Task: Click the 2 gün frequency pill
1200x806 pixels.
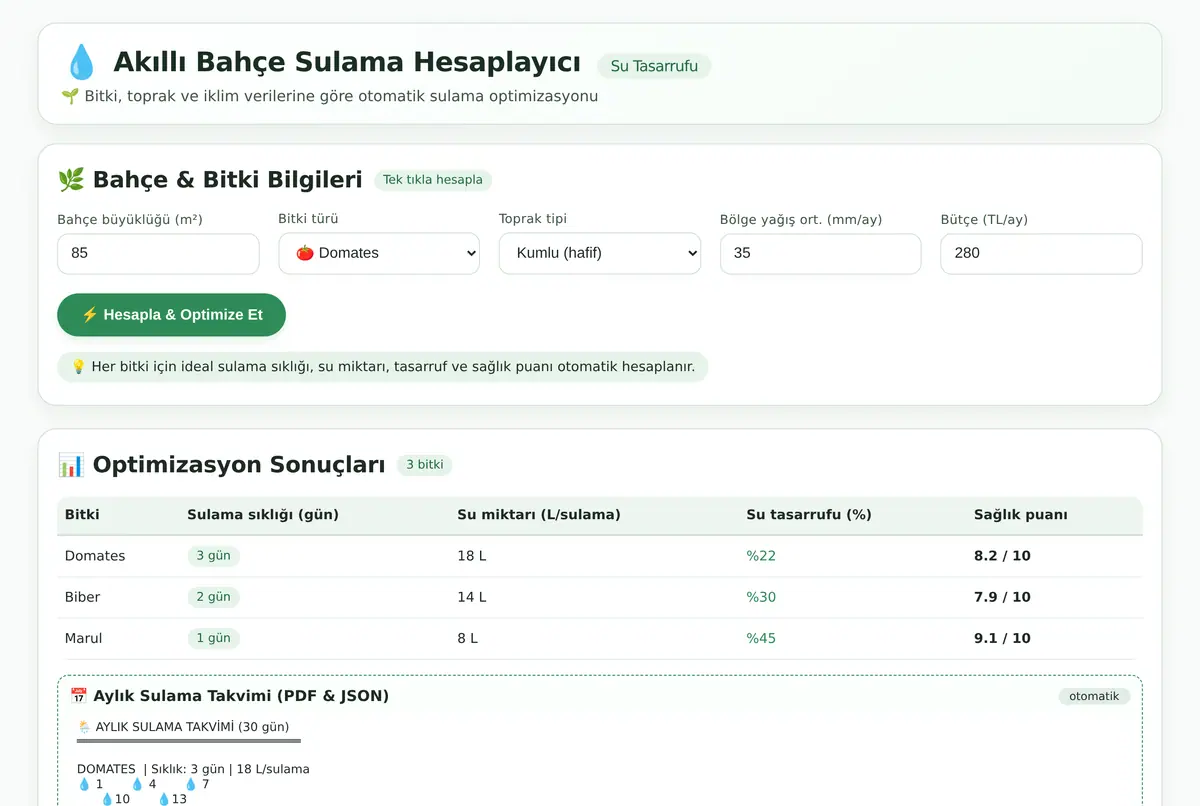Action: 214,597
